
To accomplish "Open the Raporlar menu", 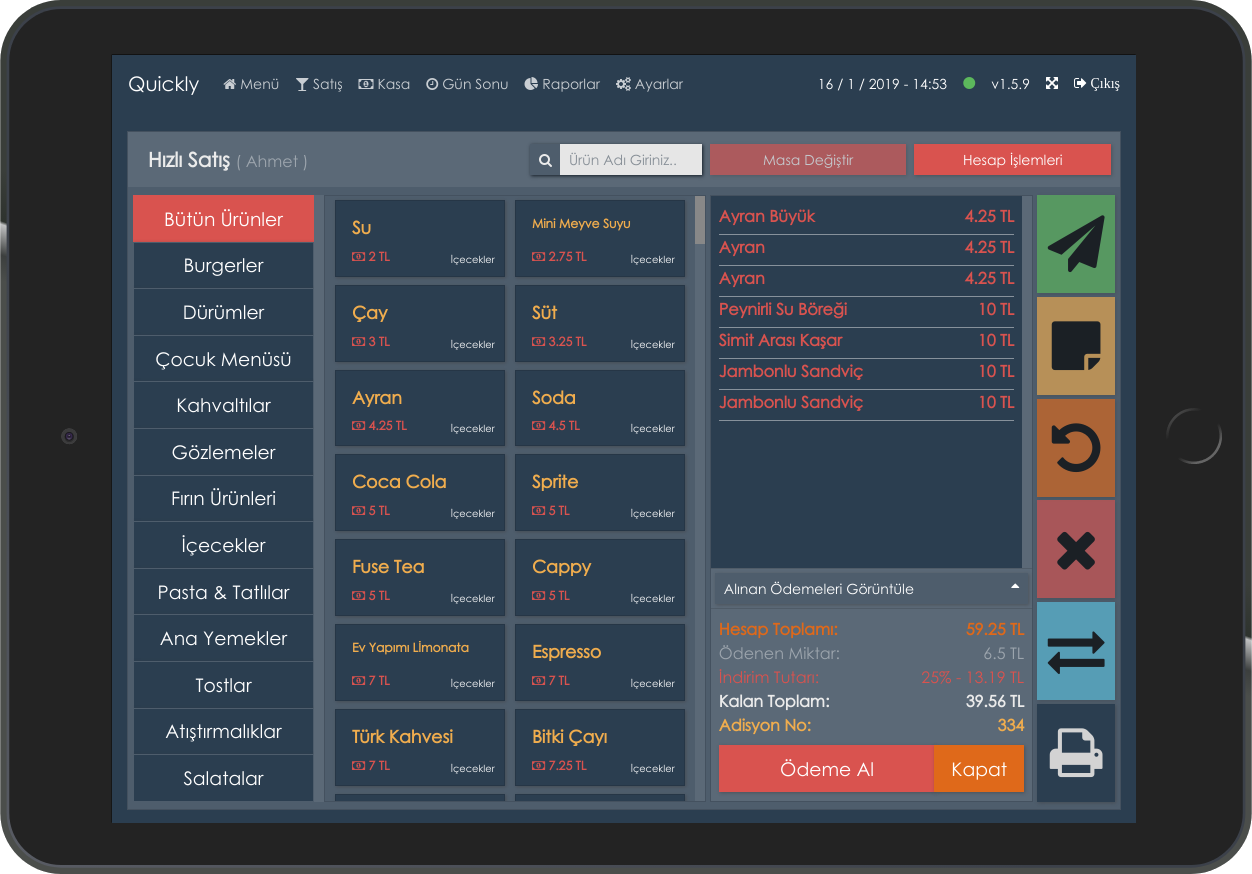I will tap(561, 84).
